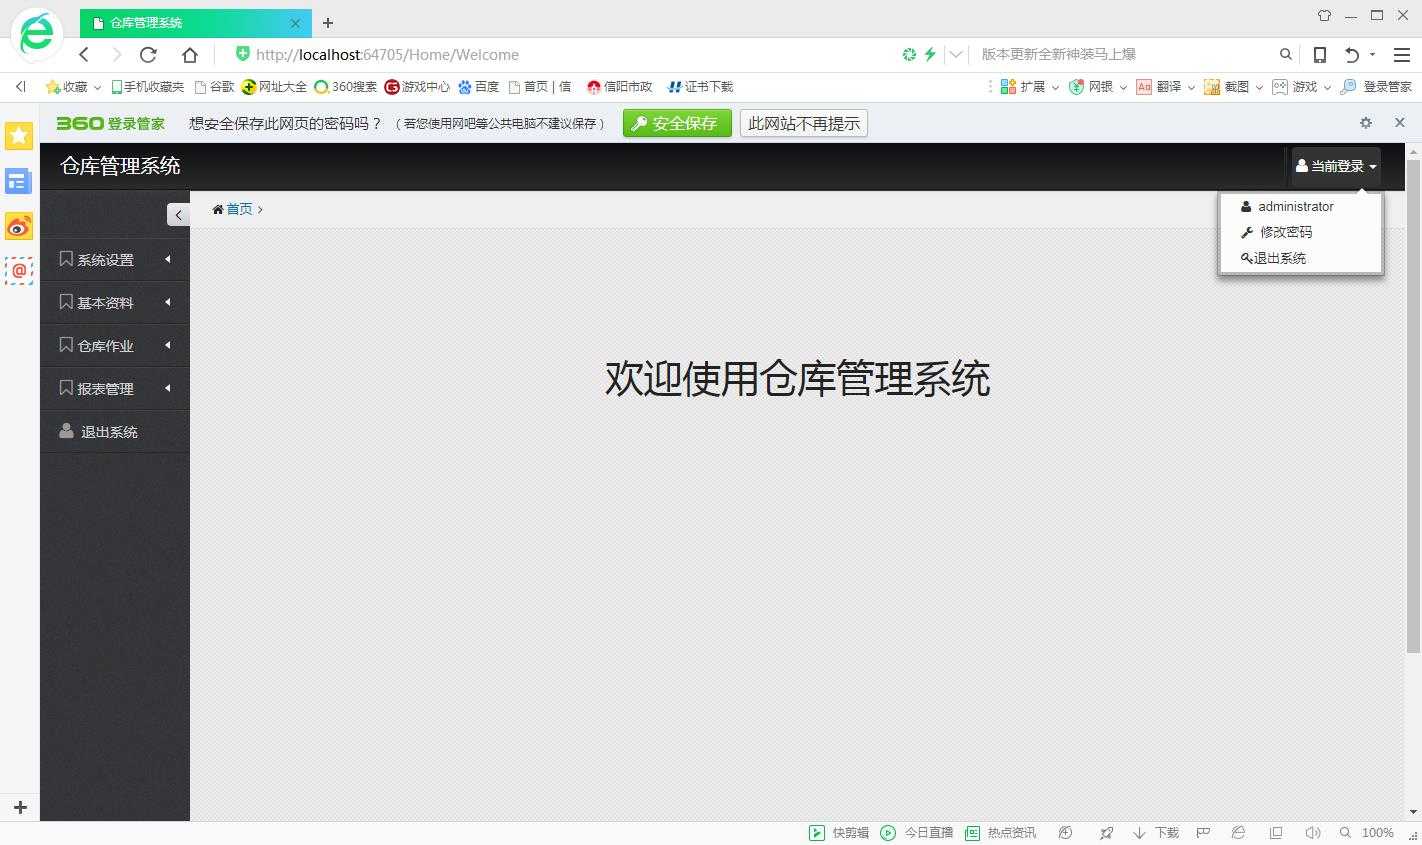Open the browser home page icon
Screen dimensions: 1422x845
[x=190, y=55]
